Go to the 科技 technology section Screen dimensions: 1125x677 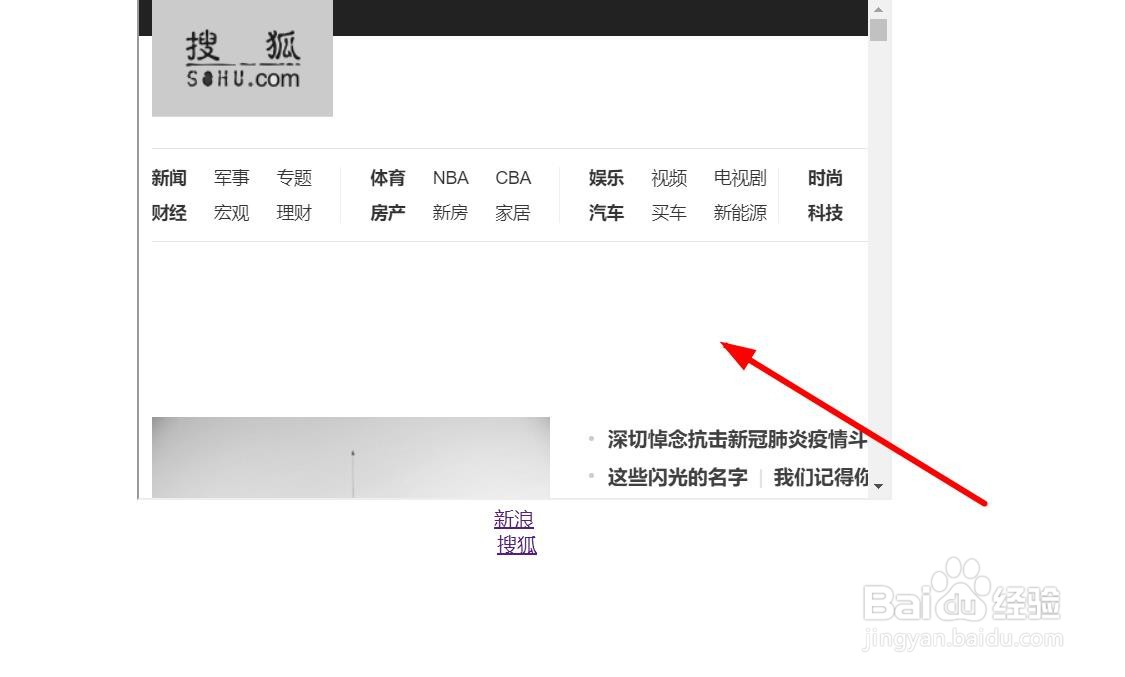pos(825,213)
